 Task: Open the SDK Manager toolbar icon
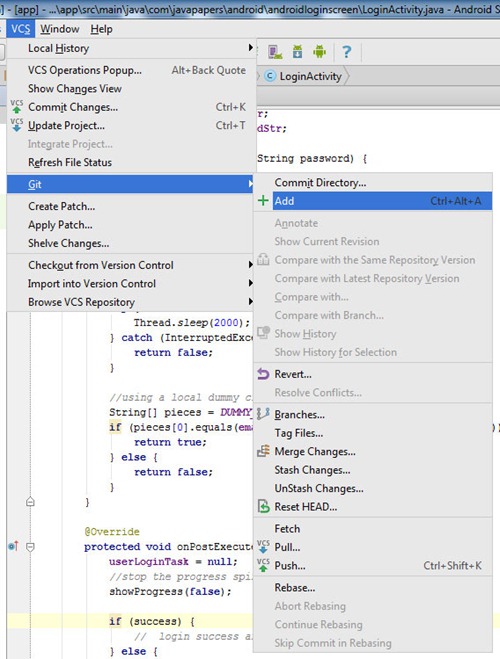(x=297, y=52)
